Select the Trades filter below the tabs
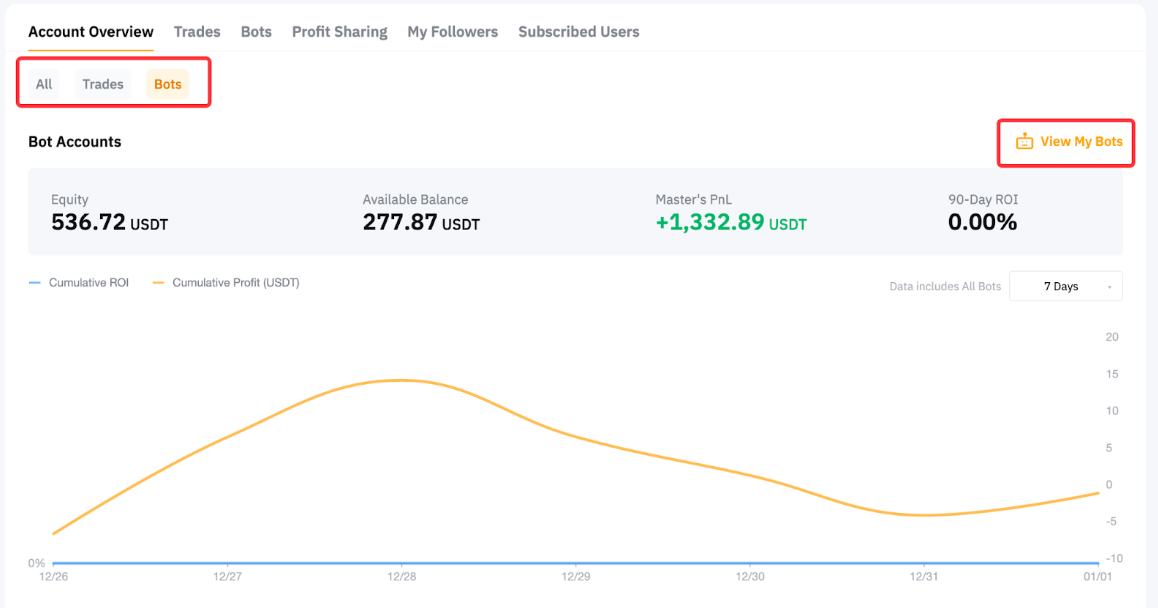This screenshot has width=1158, height=608. 103,84
